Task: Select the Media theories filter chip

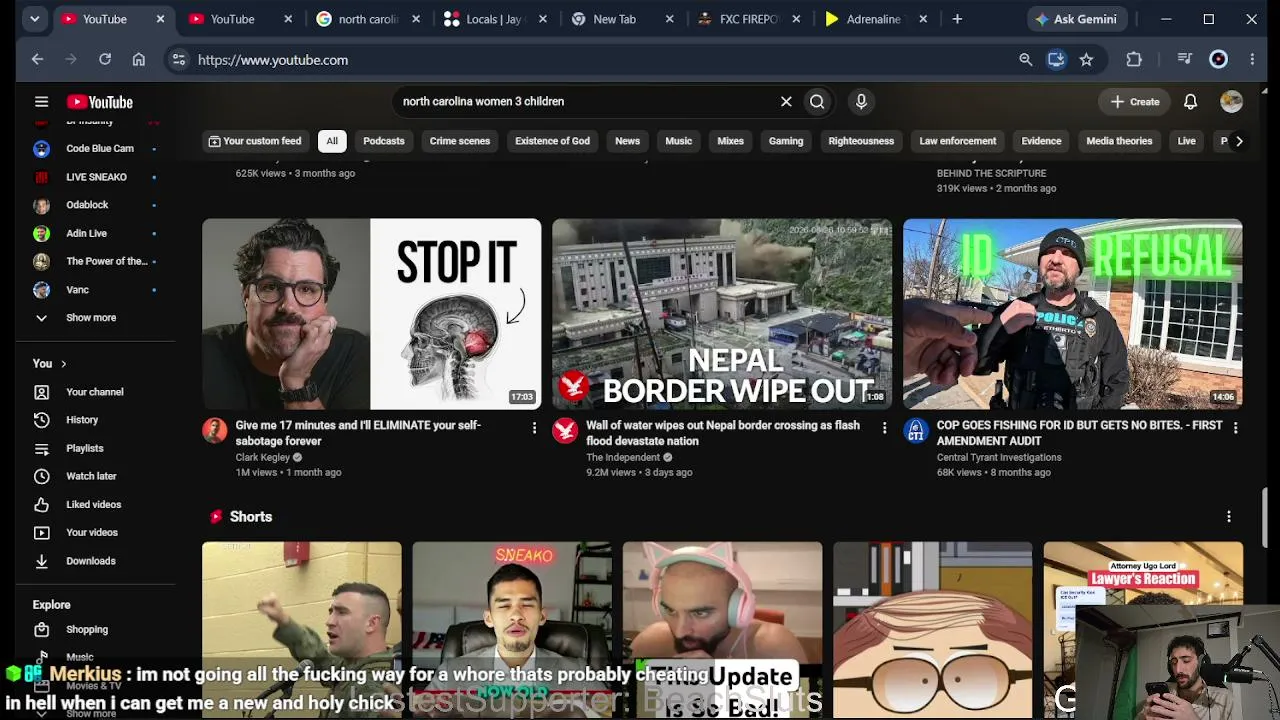Action: click(1119, 141)
